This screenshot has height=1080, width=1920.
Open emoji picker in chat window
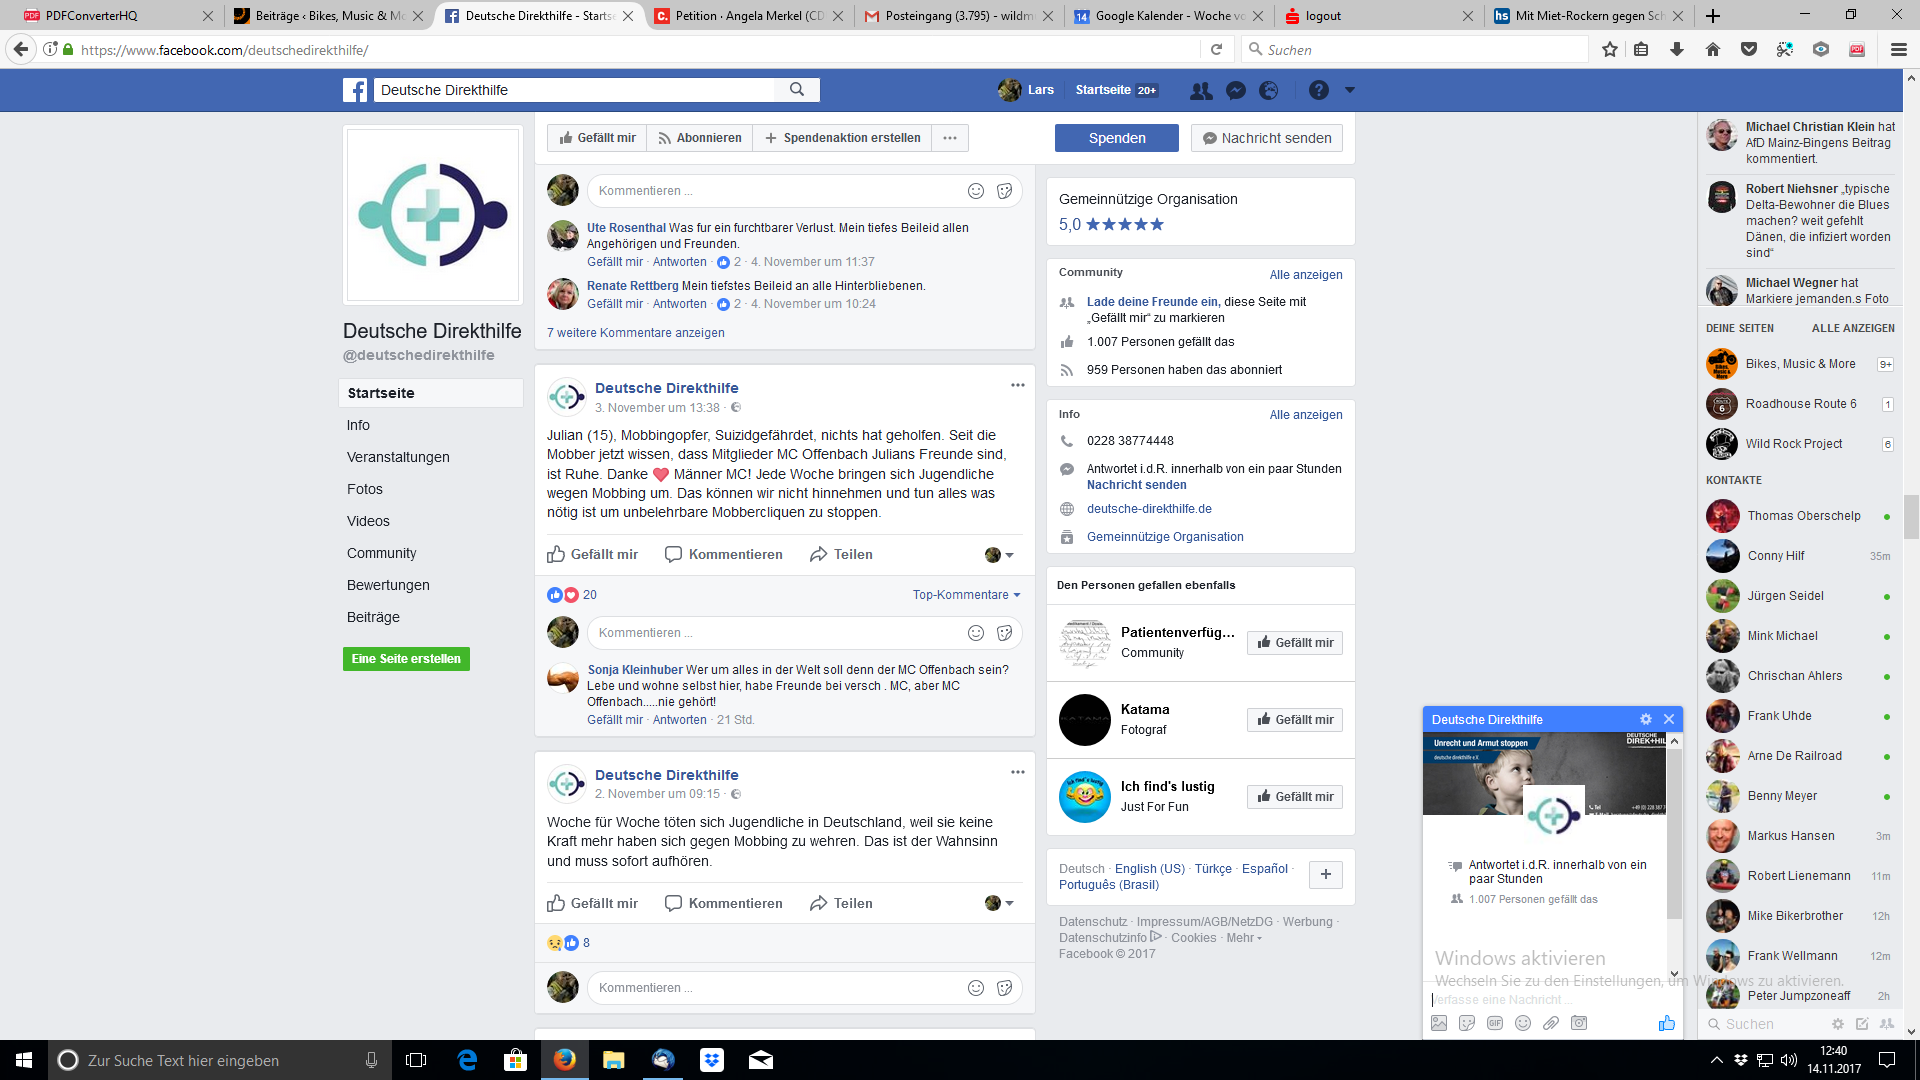[x=1523, y=1023]
